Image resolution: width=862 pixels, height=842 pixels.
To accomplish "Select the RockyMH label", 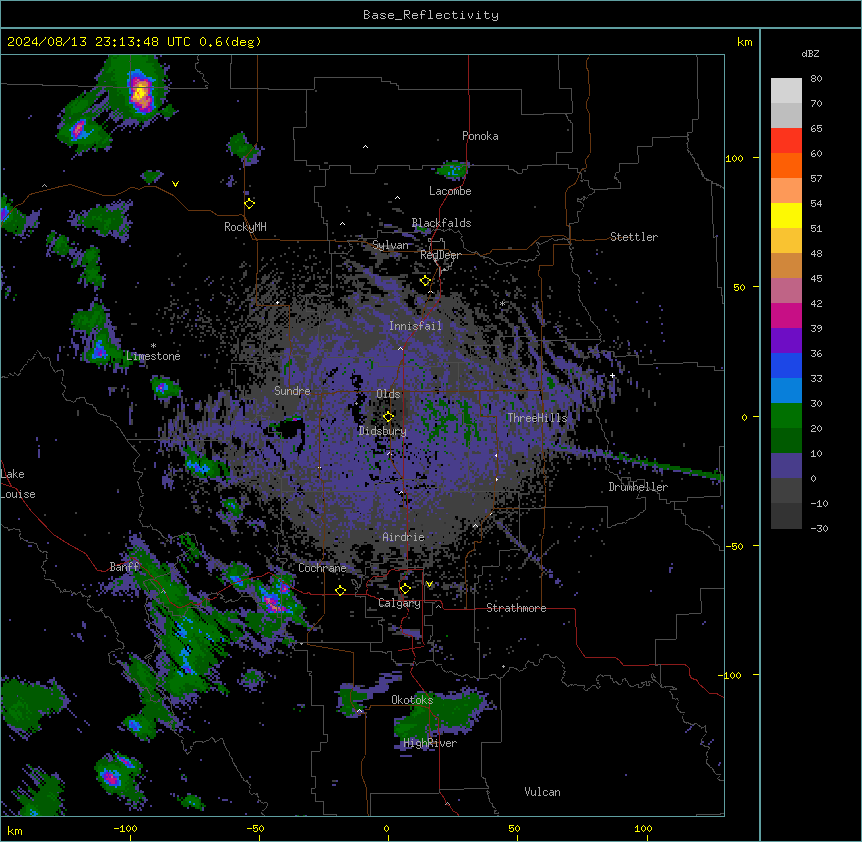I will [x=245, y=227].
